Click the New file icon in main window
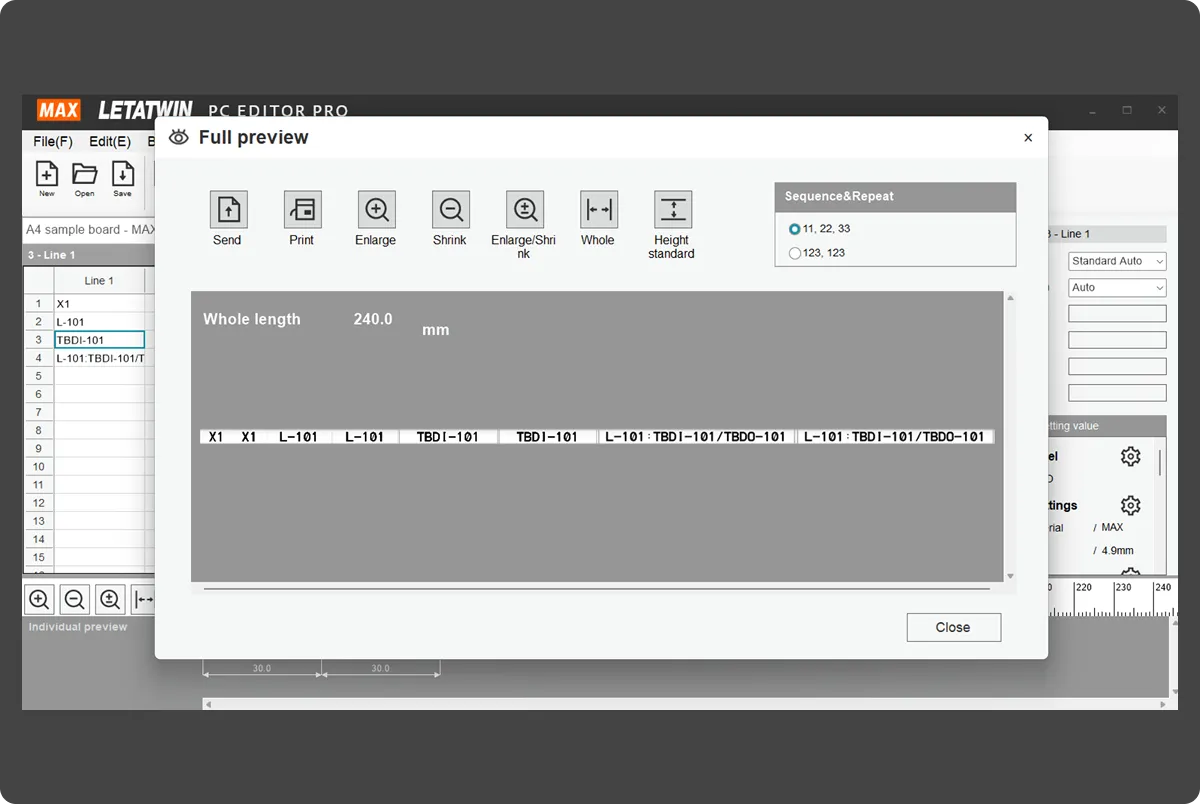Screen dimensions: 1200x804 click(x=47, y=174)
